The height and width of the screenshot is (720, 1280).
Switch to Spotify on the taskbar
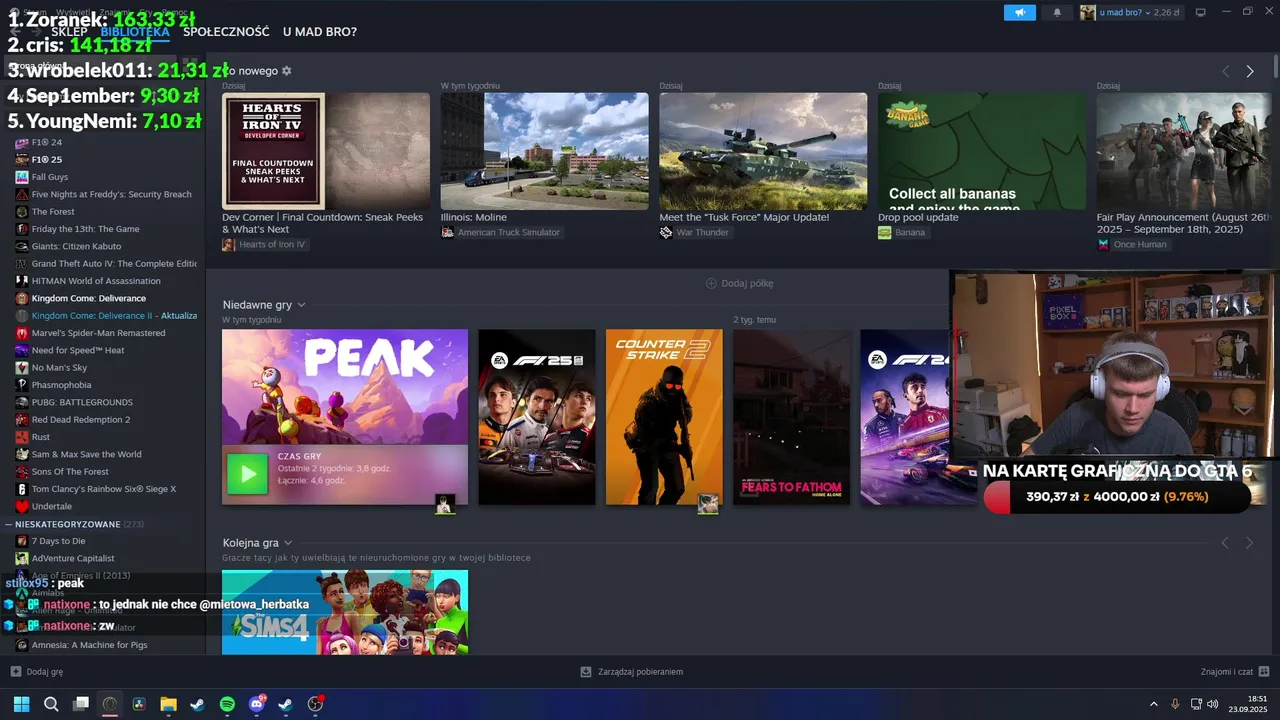(227, 704)
